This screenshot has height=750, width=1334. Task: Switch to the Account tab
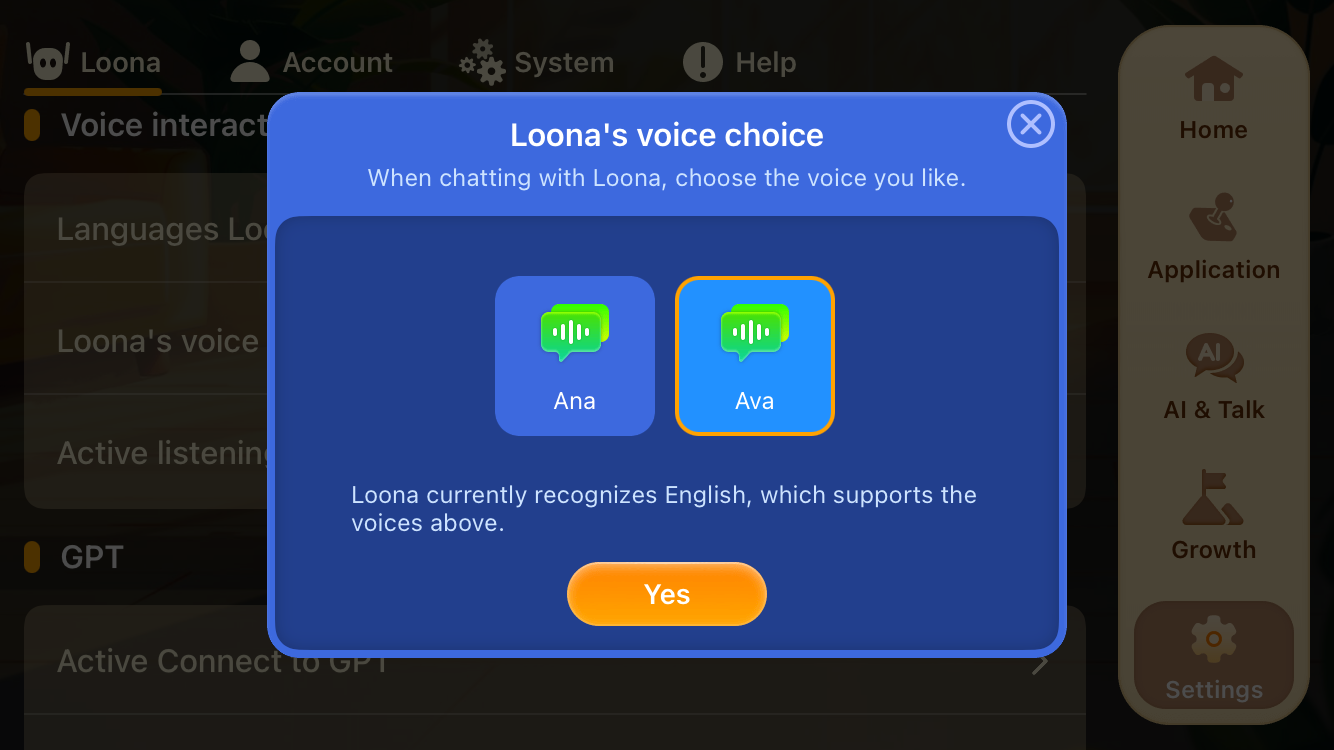(x=312, y=63)
